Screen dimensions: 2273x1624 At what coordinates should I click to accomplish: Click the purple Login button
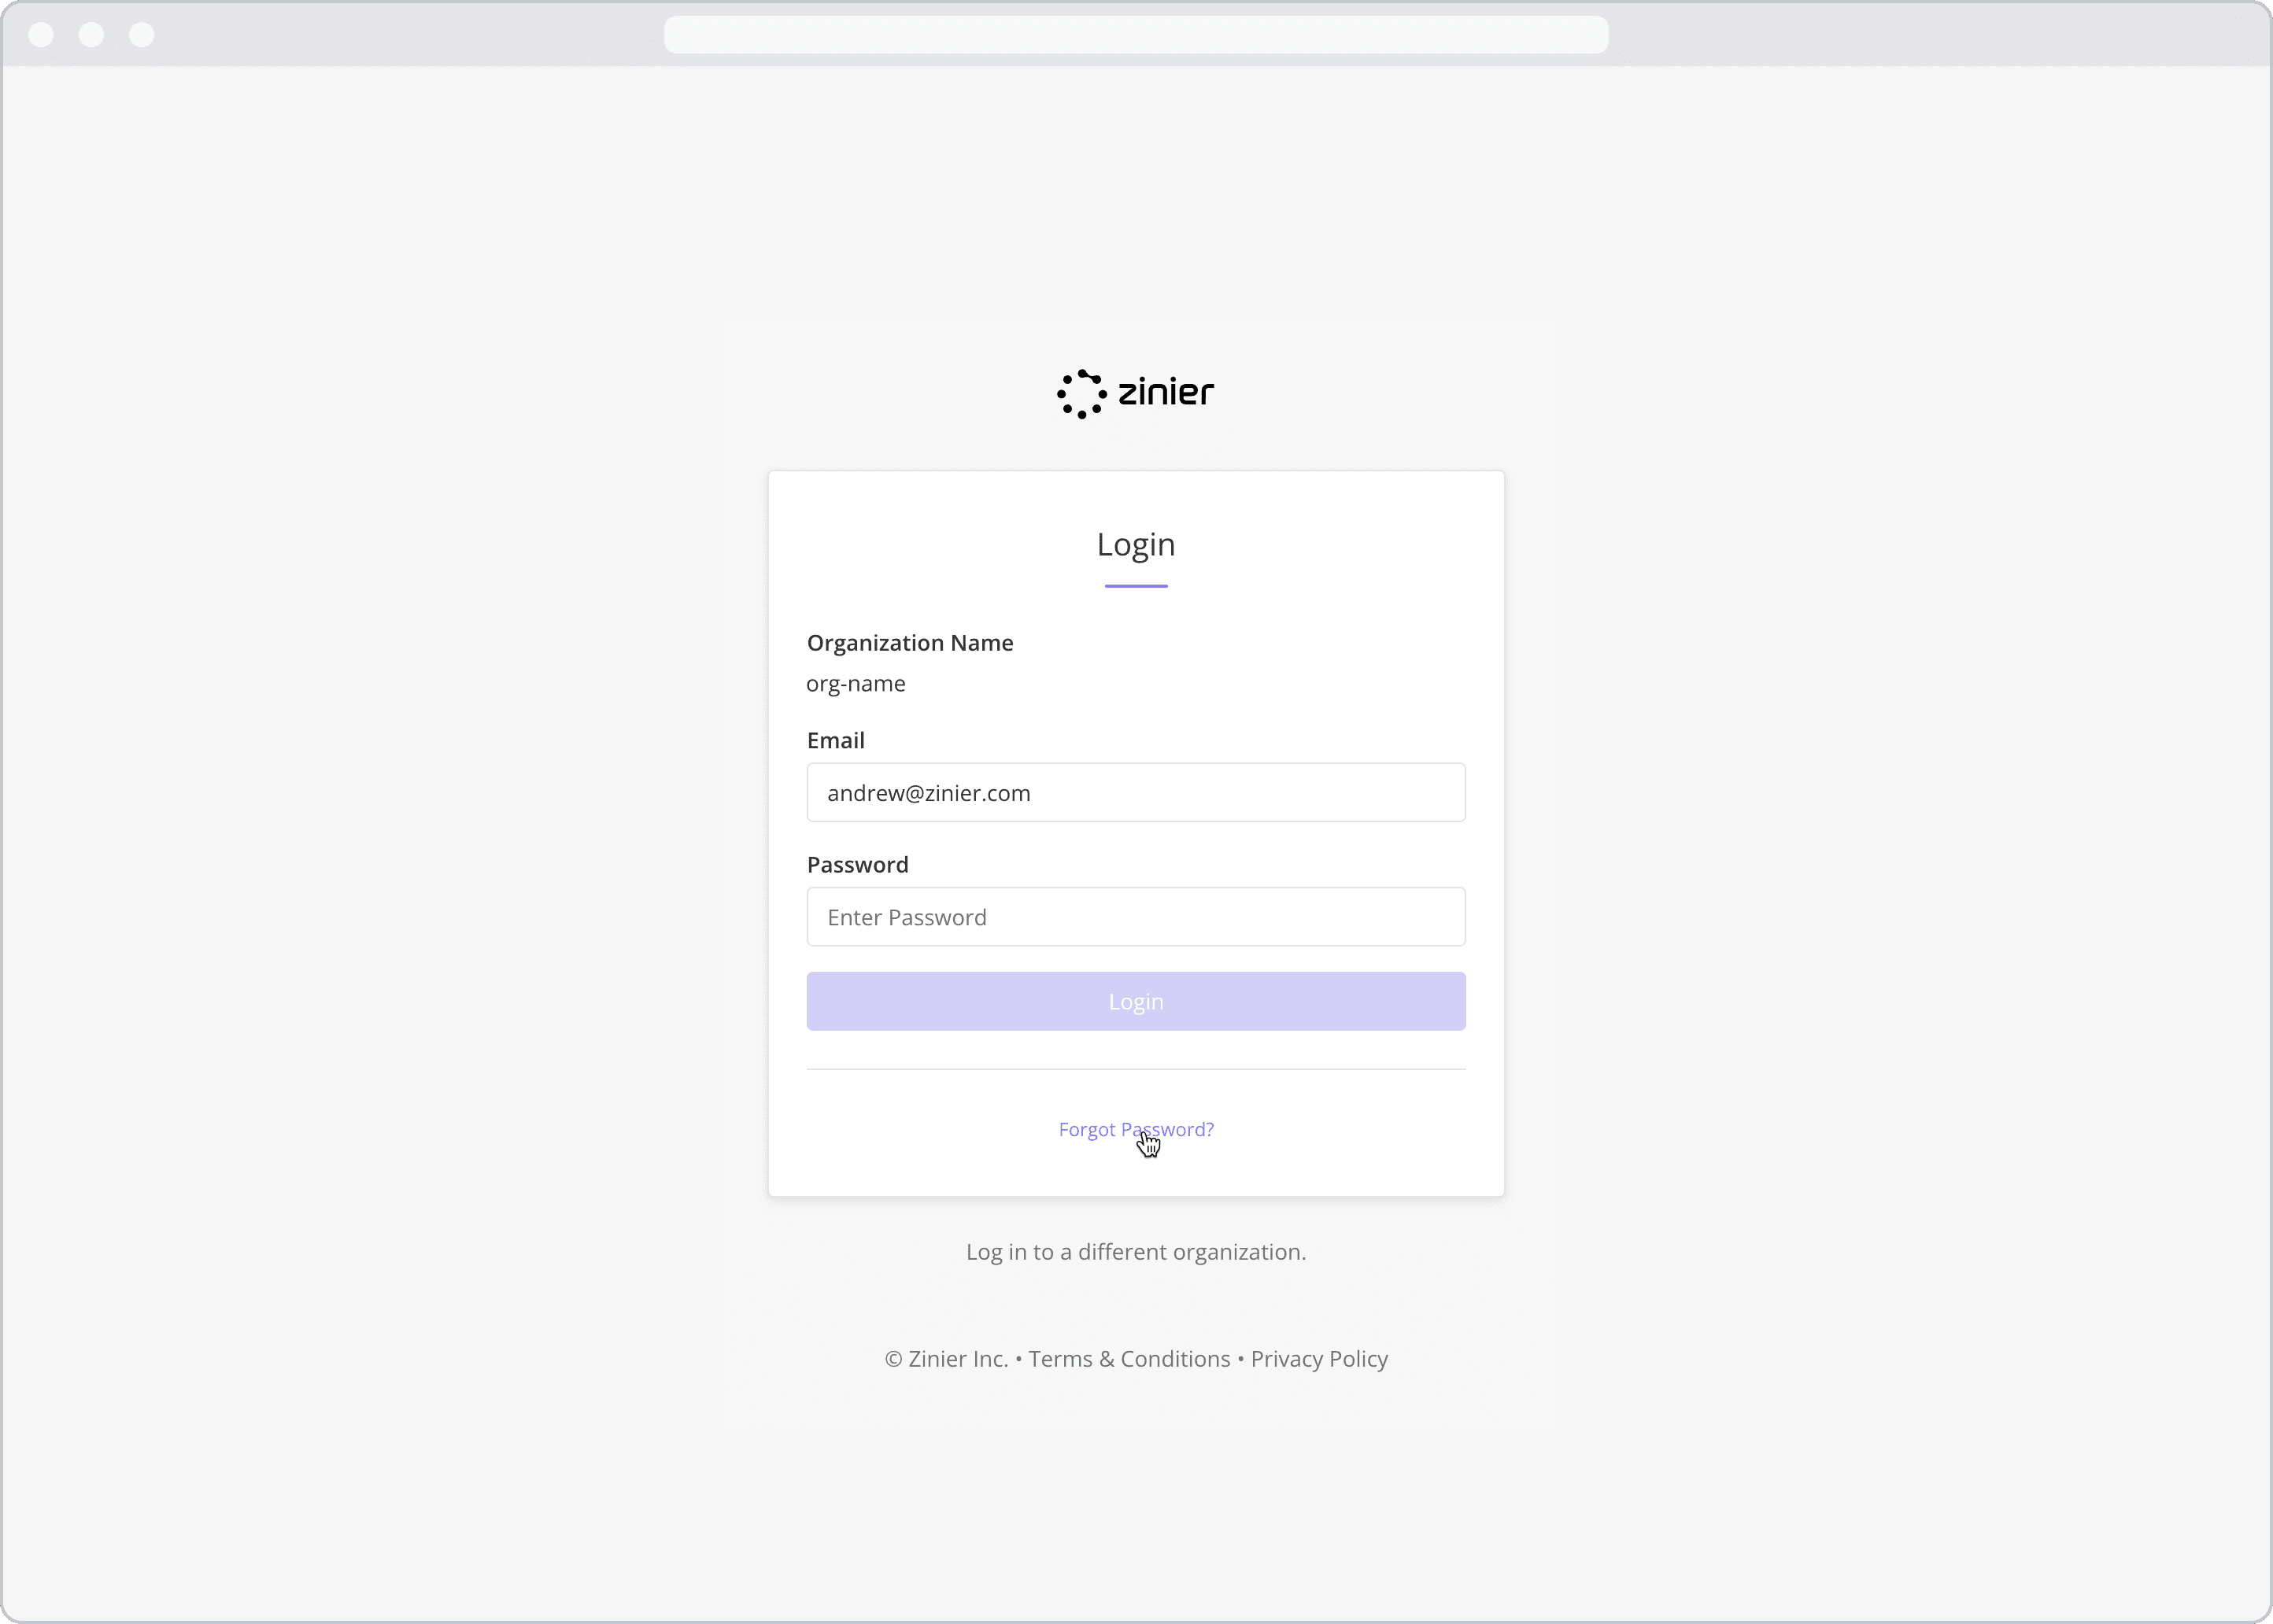(1136, 1001)
